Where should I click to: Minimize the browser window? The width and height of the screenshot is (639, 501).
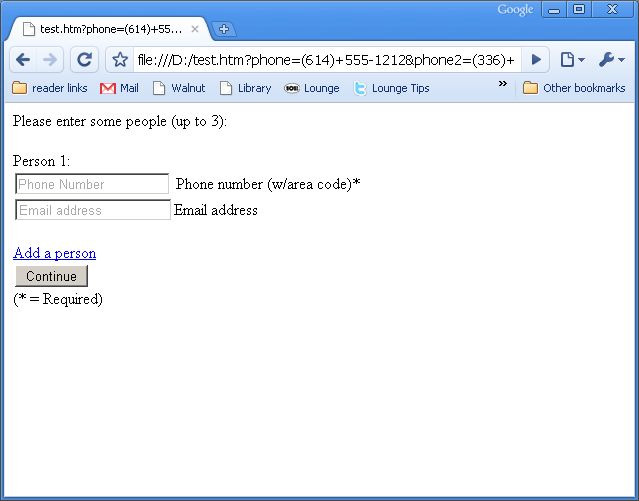[x=554, y=10]
